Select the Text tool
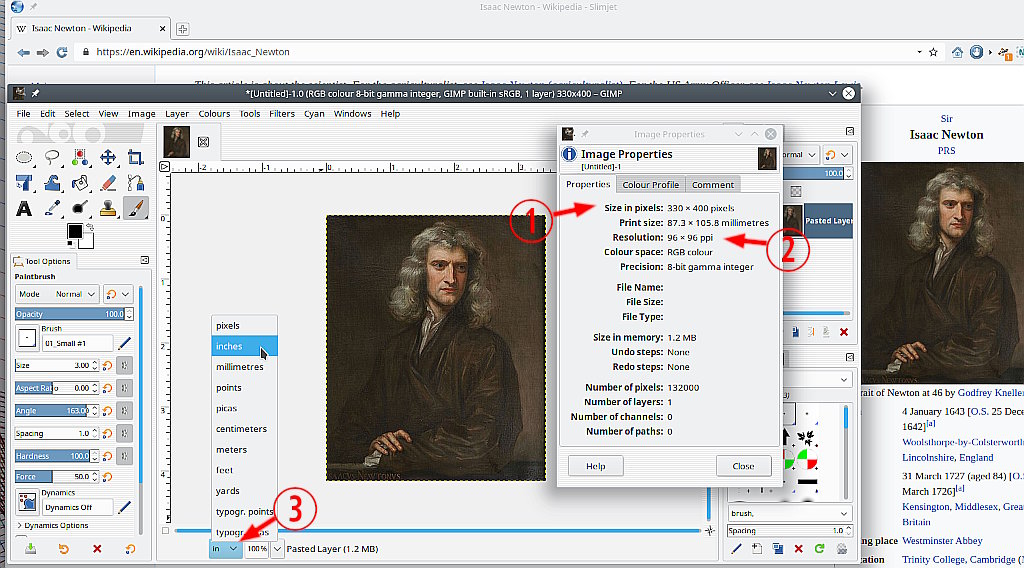The image size is (1024, 568). point(25,208)
